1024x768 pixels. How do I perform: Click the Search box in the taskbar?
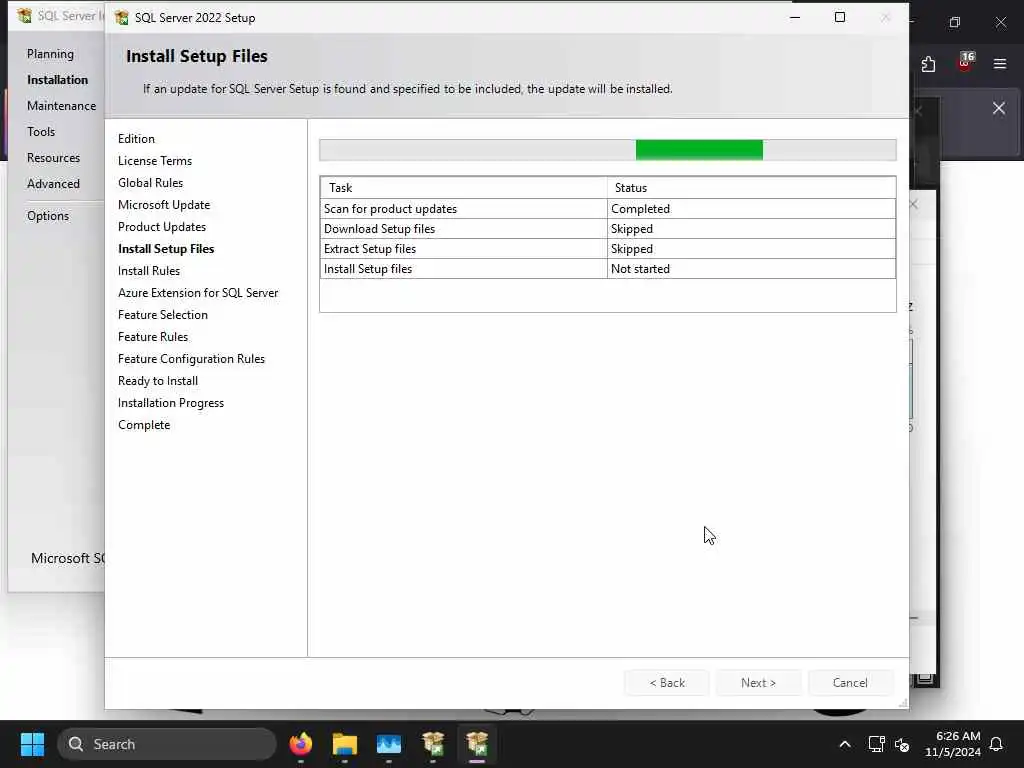click(167, 744)
